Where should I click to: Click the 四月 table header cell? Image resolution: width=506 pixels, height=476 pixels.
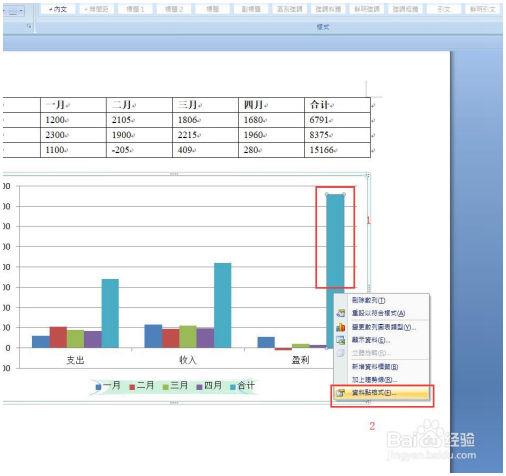pyautogui.click(x=271, y=105)
